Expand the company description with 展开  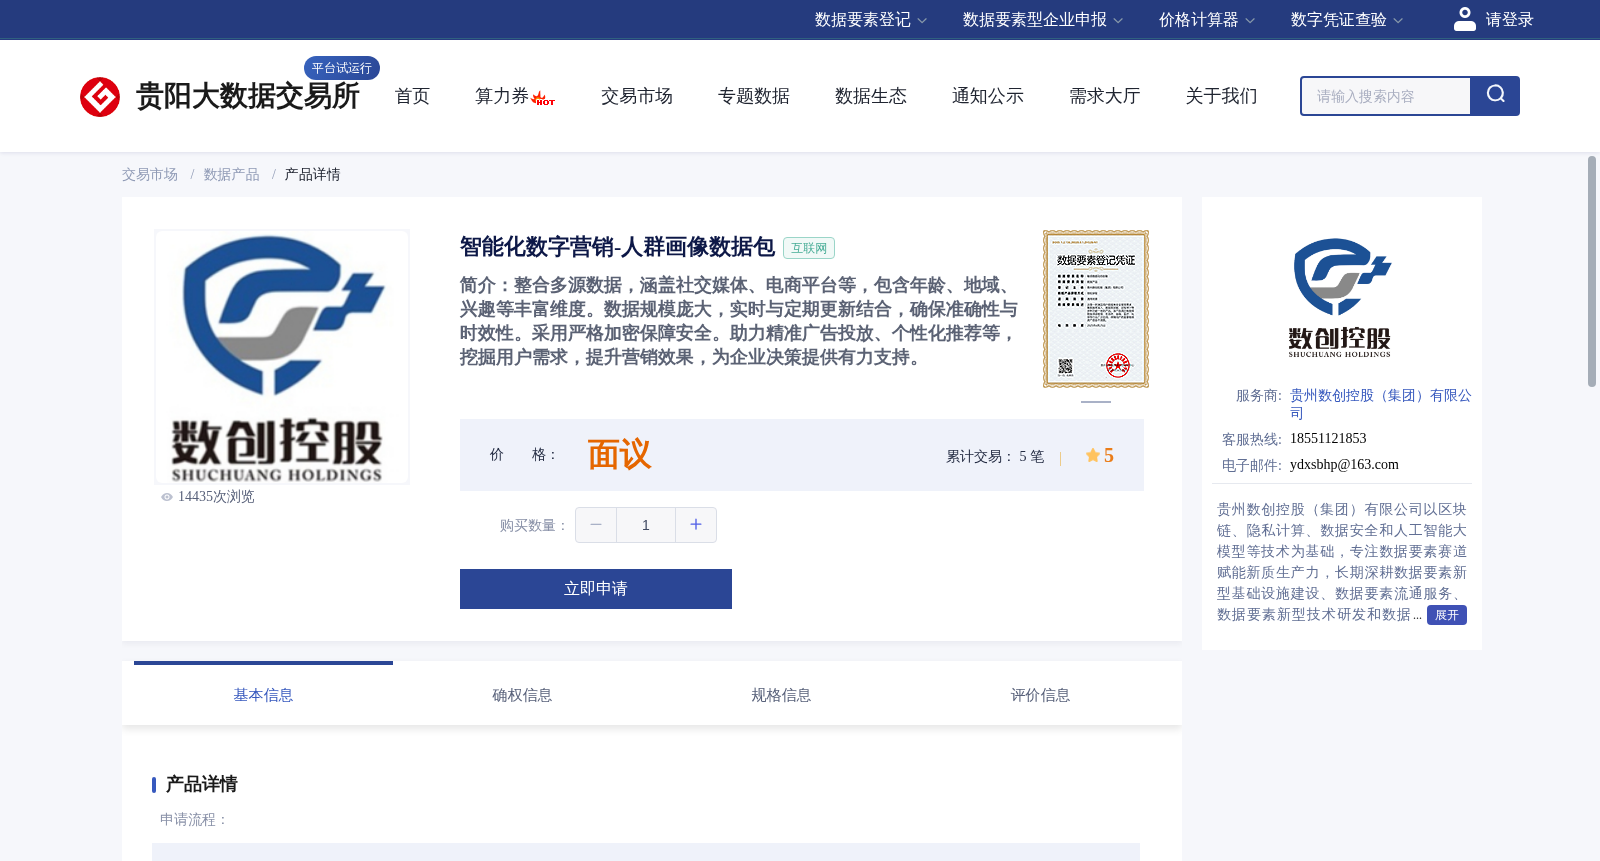(x=1446, y=615)
